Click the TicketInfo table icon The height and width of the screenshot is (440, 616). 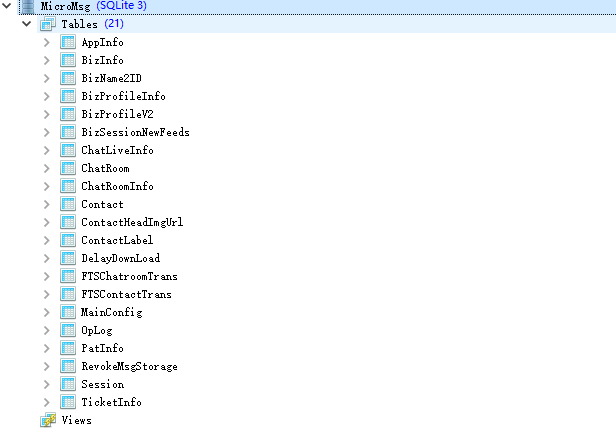68,402
